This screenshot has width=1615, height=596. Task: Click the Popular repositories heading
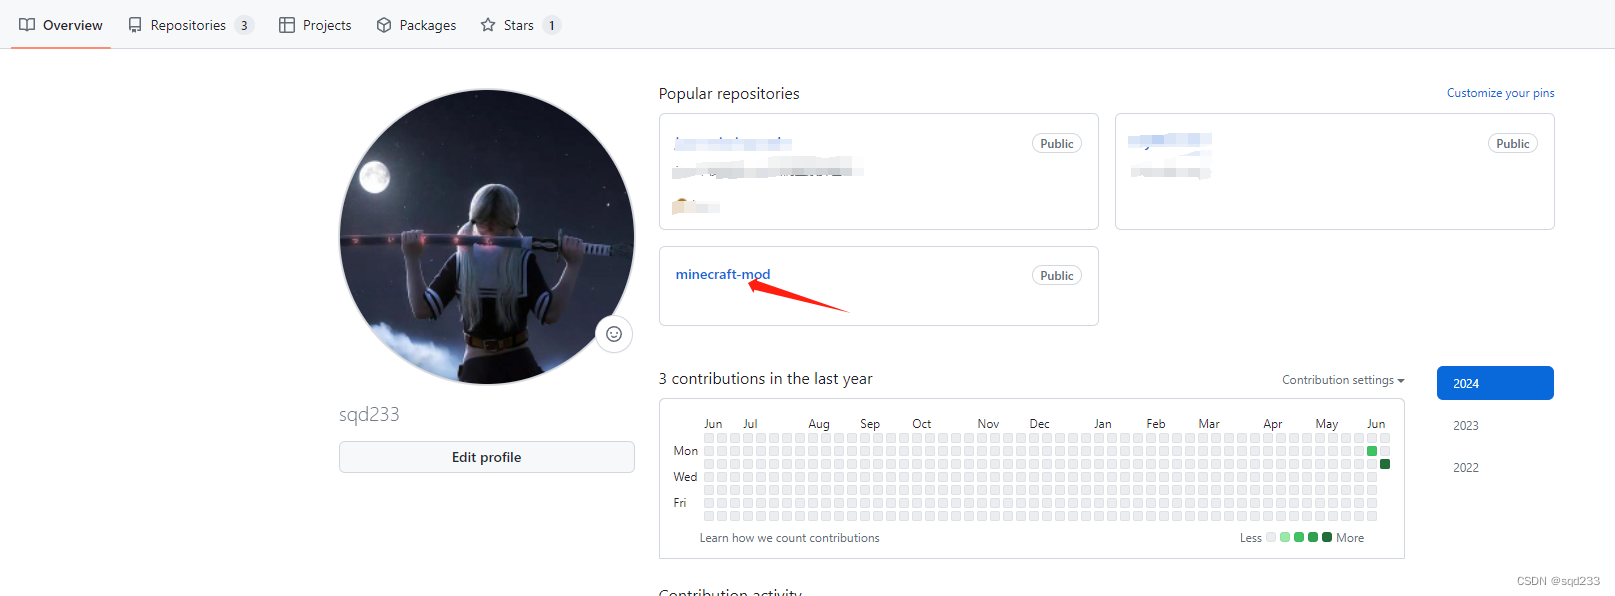[x=729, y=93]
